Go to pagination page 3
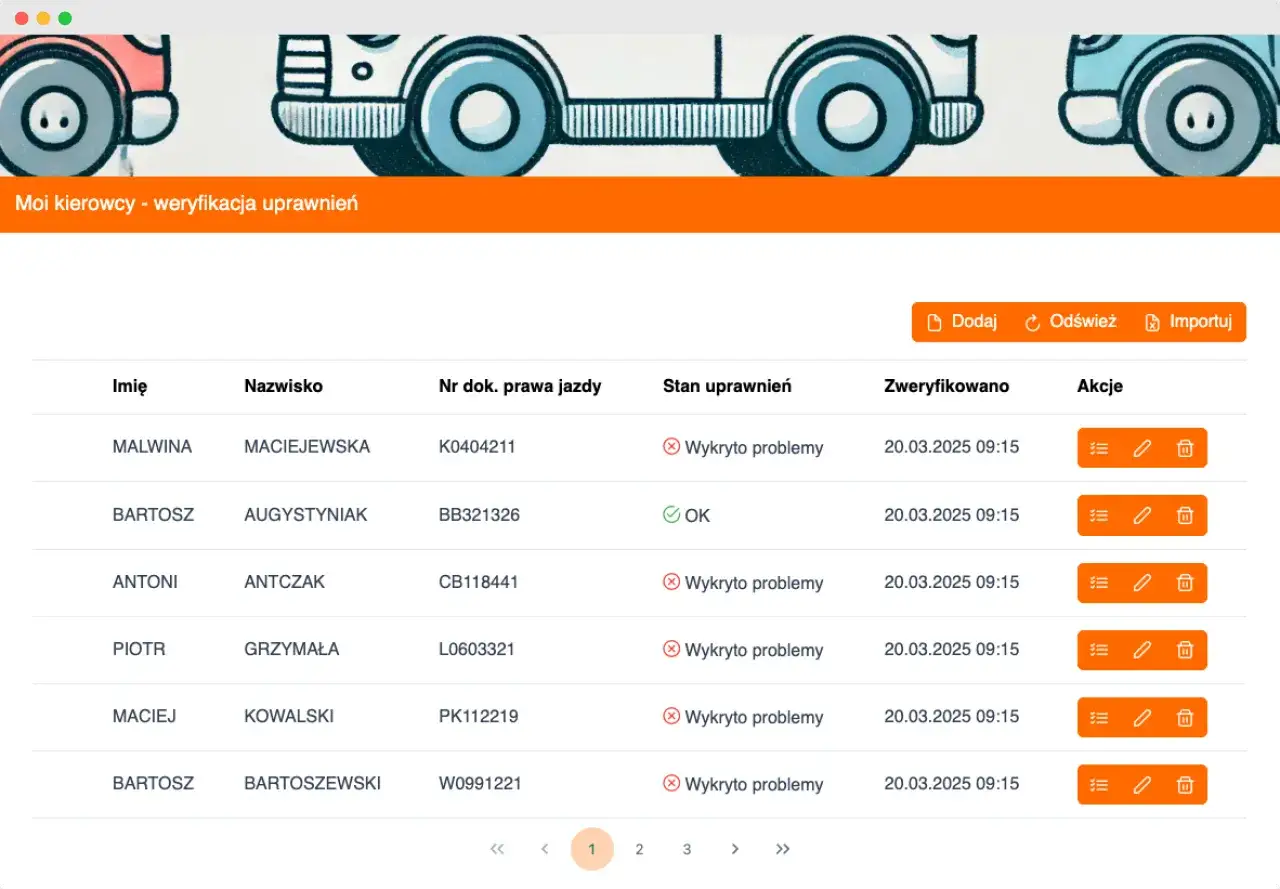Image resolution: width=1280 pixels, height=889 pixels. click(687, 849)
